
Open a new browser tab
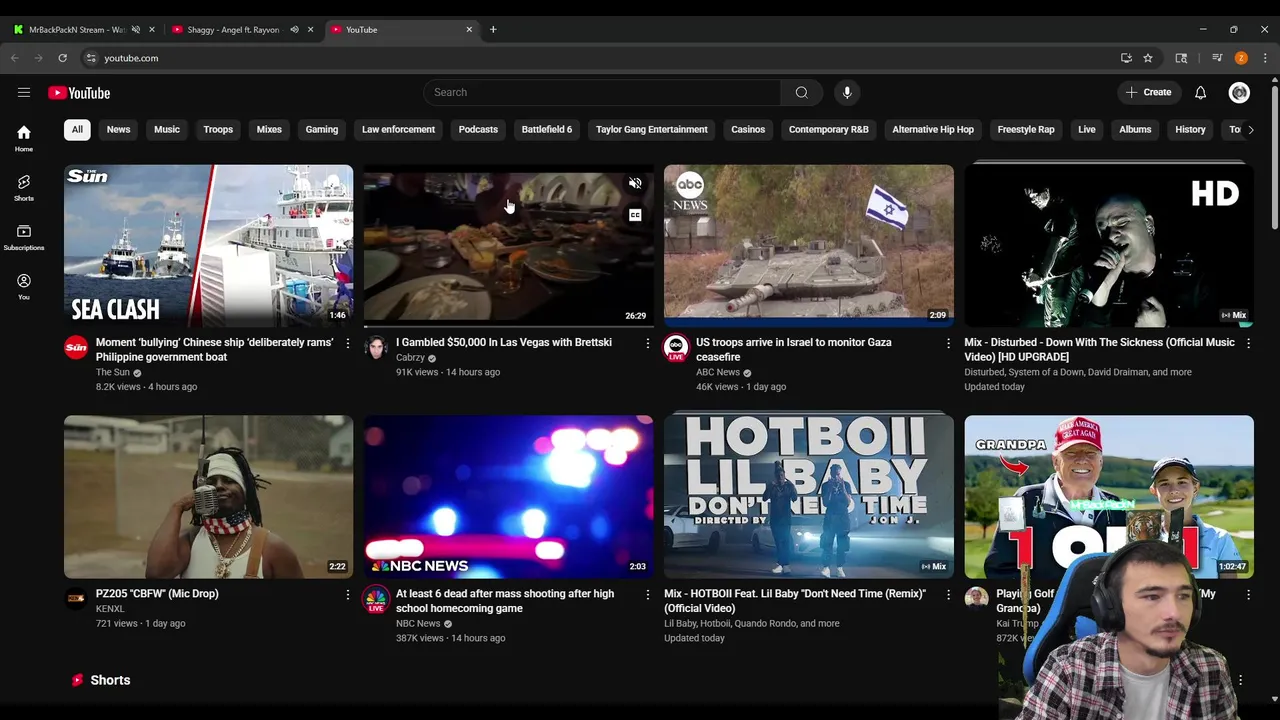pyautogui.click(x=493, y=29)
